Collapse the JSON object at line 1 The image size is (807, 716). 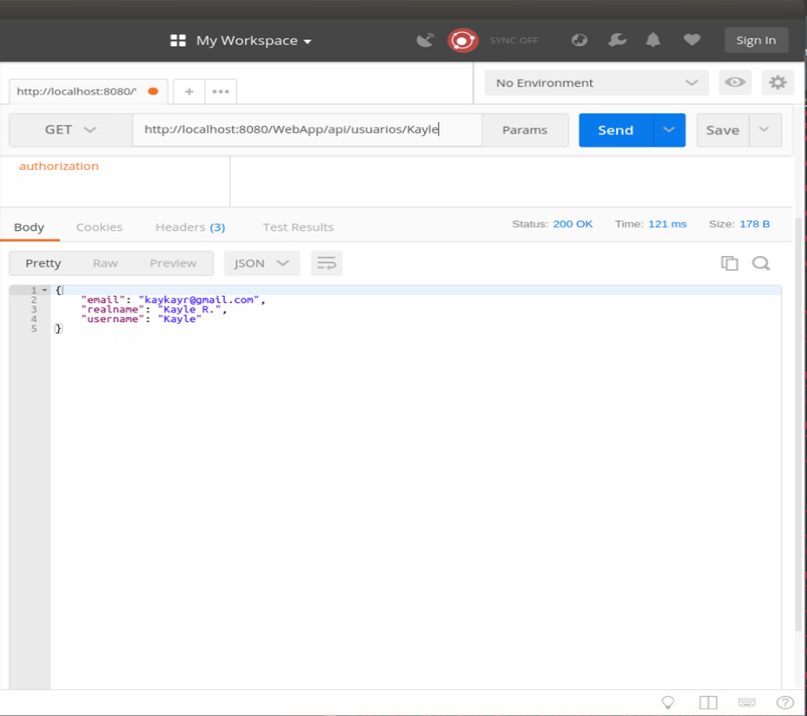click(x=45, y=290)
